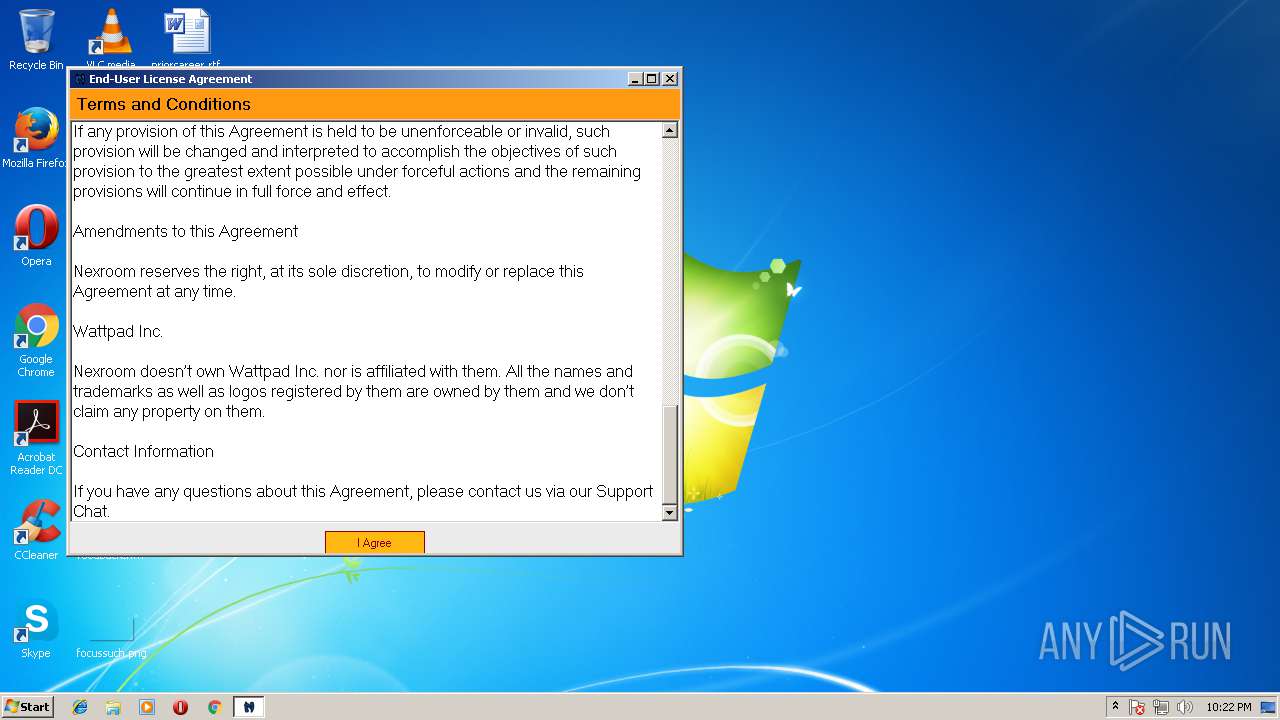Image resolution: width=1280 pixels, height=720 pixels.
Task: Click the I Agree button
Action: pyautogui.click(x=375, y=542)
